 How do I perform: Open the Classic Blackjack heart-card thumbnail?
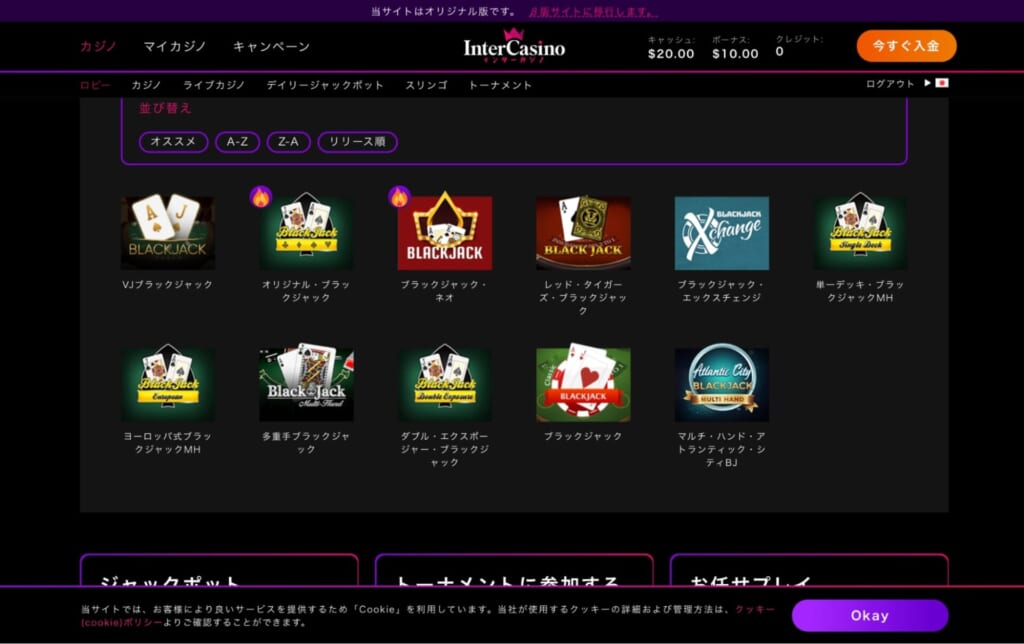point(583,384)
